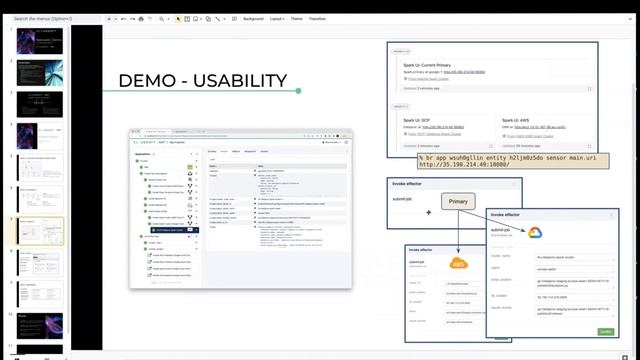This screenshot has height=360, width=640.
Task: Select slide 6 thumbnail in filmstrip
Action: [40, 199]
